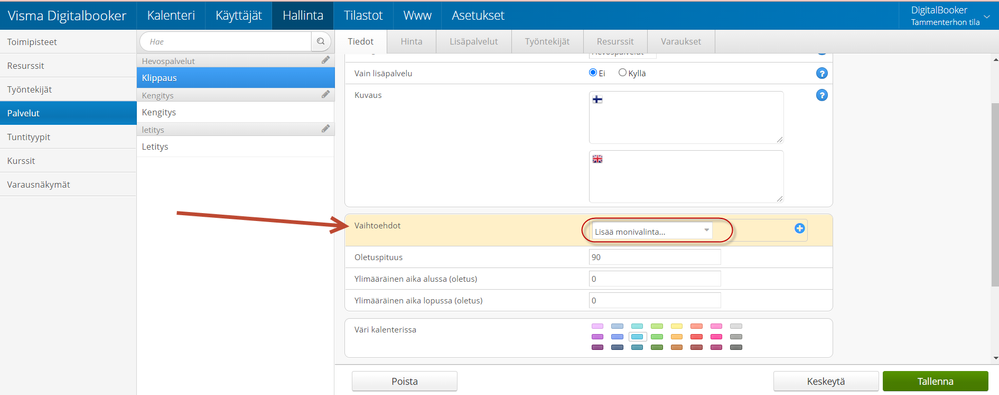The height and width of the screenshot is (395, 999).
Task: Click the Finnish-flag Kuvaus text area
Action: click(686, 117)
